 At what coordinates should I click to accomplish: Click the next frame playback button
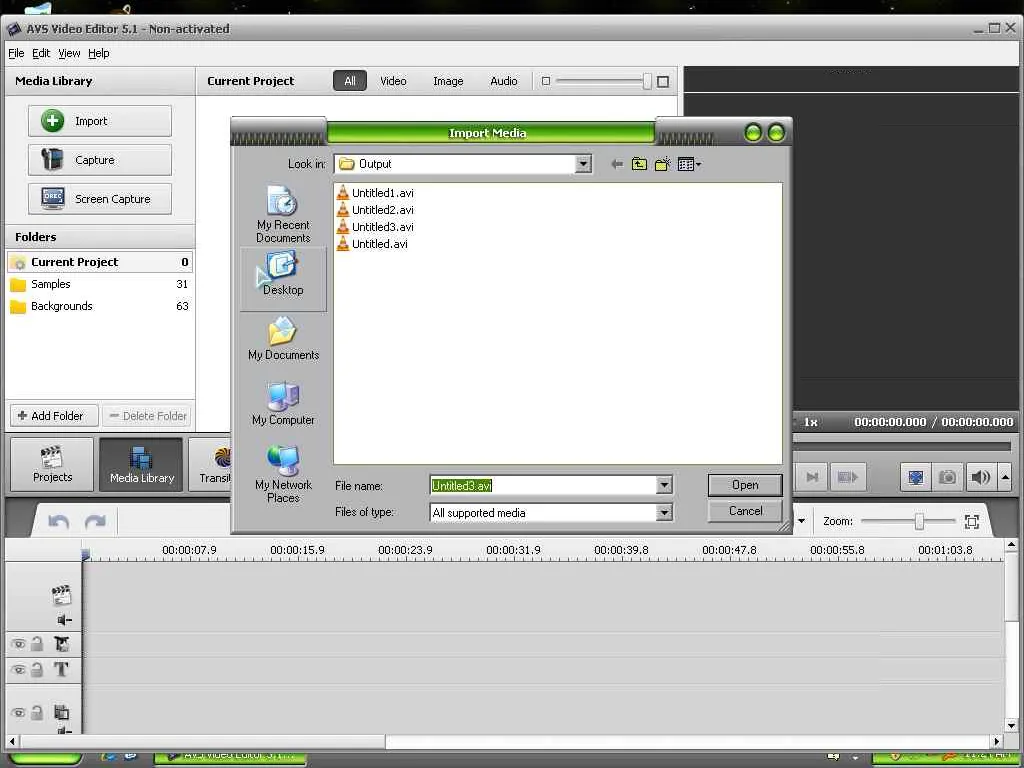pyautogui.click(x=812, y=477)
